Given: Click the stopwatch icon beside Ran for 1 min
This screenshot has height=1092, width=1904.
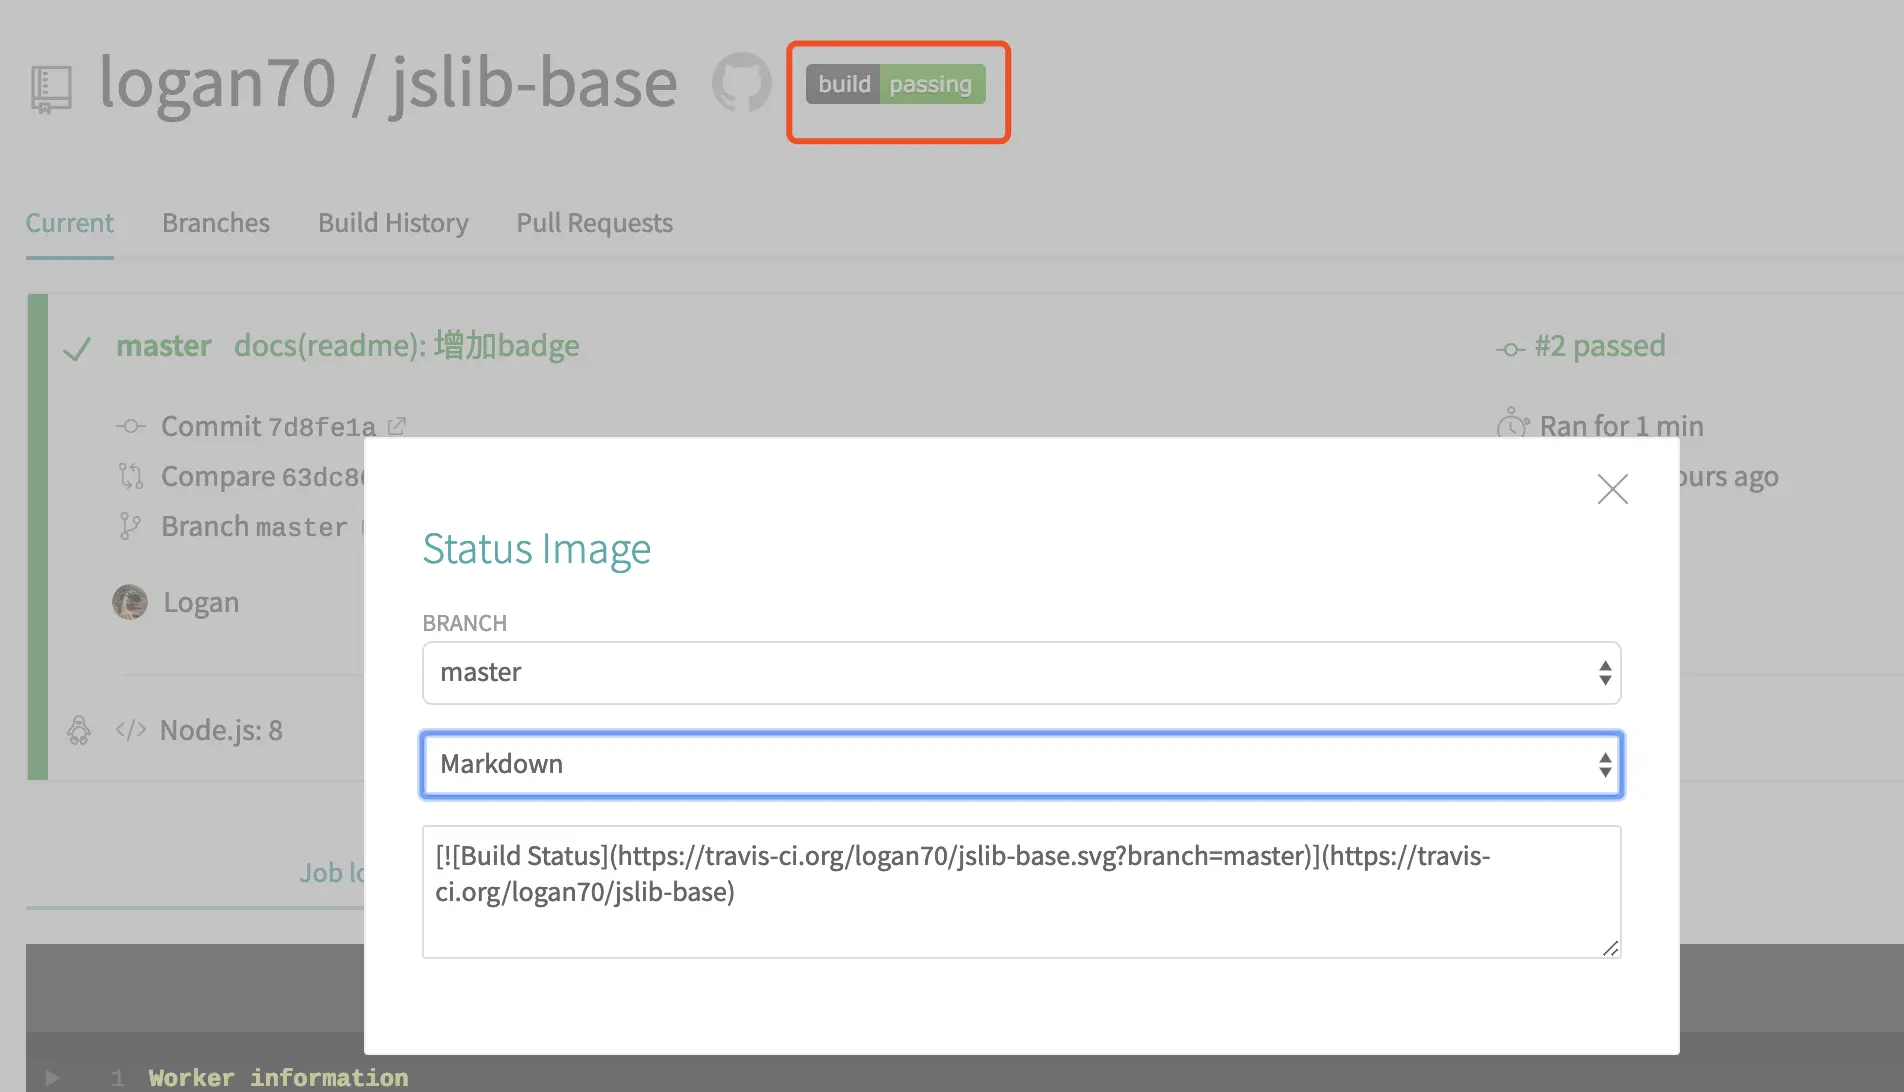Looking at the screenshot, I should [x=1513, y=424].
